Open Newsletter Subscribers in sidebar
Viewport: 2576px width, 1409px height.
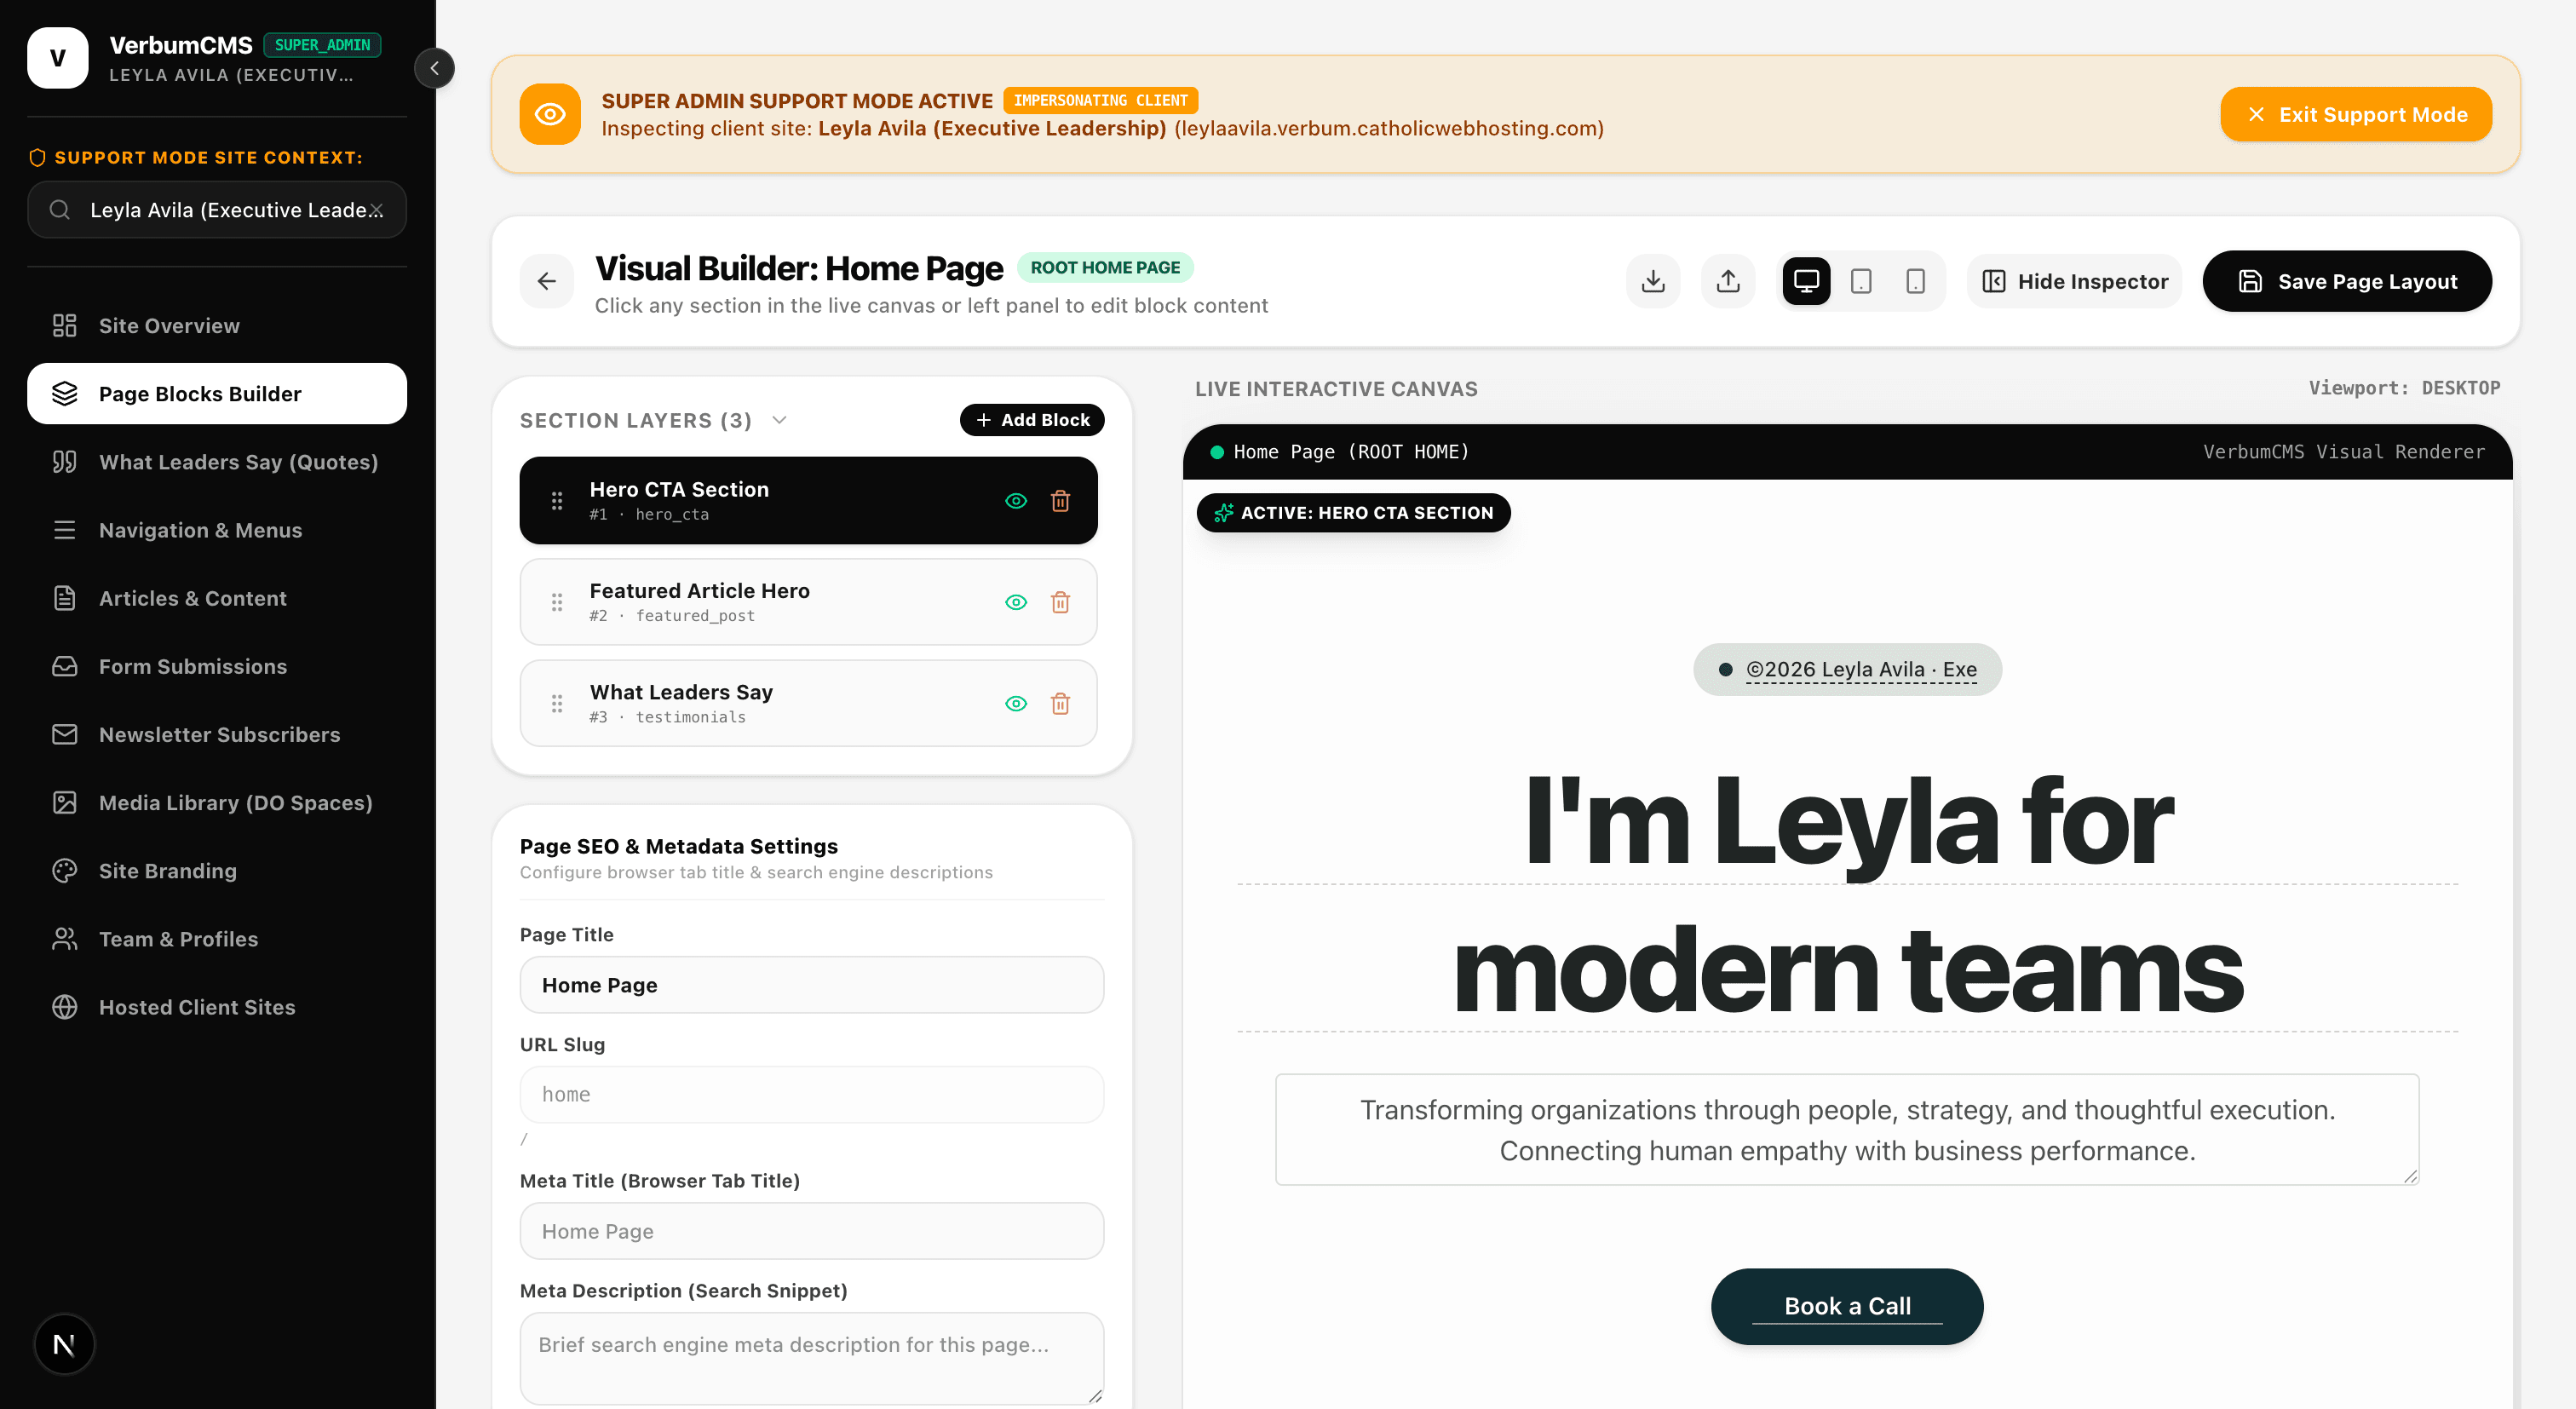click(217, 735)
